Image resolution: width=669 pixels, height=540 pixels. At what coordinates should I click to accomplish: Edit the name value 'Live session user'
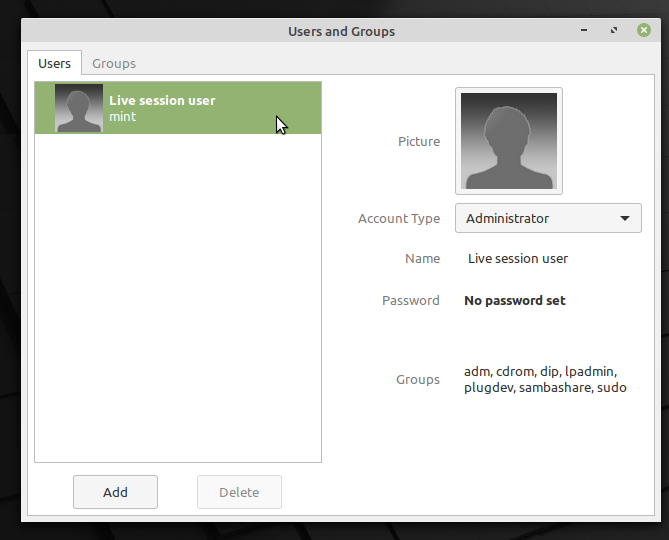517,258
